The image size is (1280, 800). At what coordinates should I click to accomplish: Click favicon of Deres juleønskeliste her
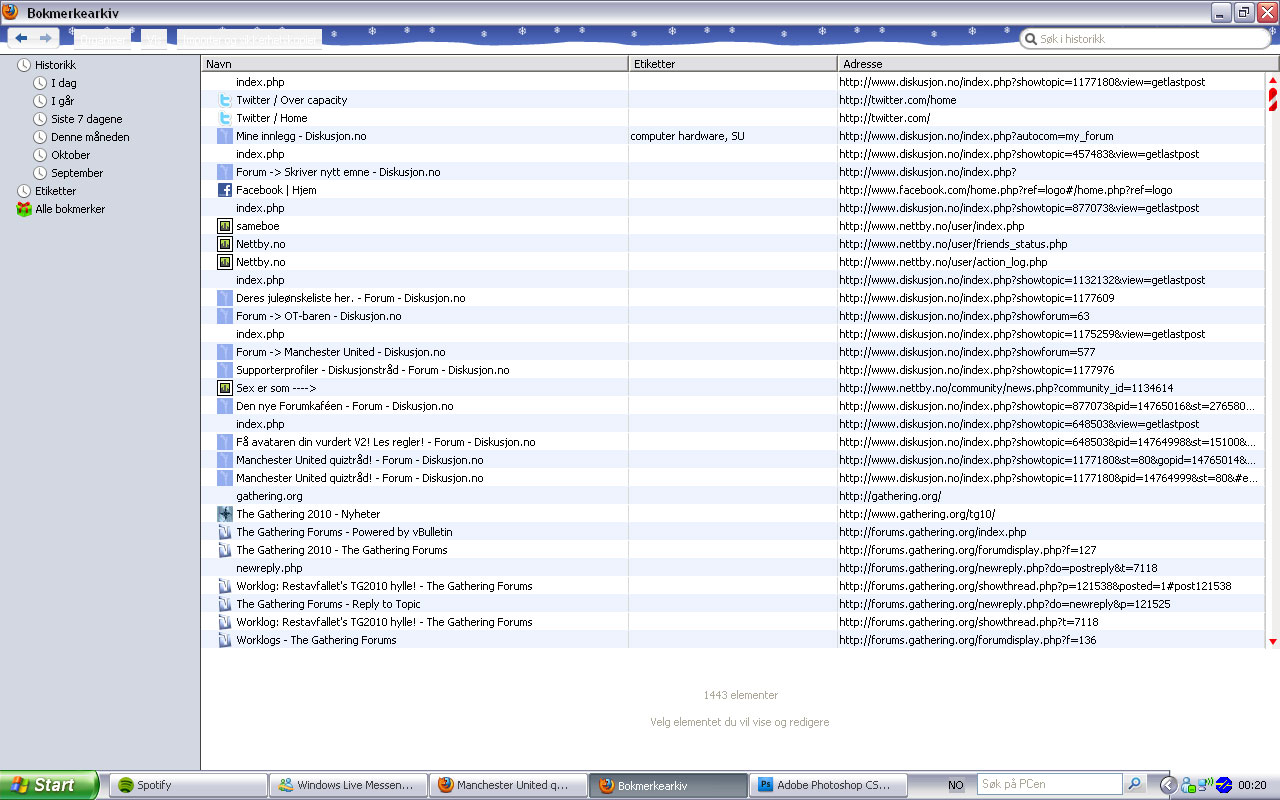pos(225,298)
